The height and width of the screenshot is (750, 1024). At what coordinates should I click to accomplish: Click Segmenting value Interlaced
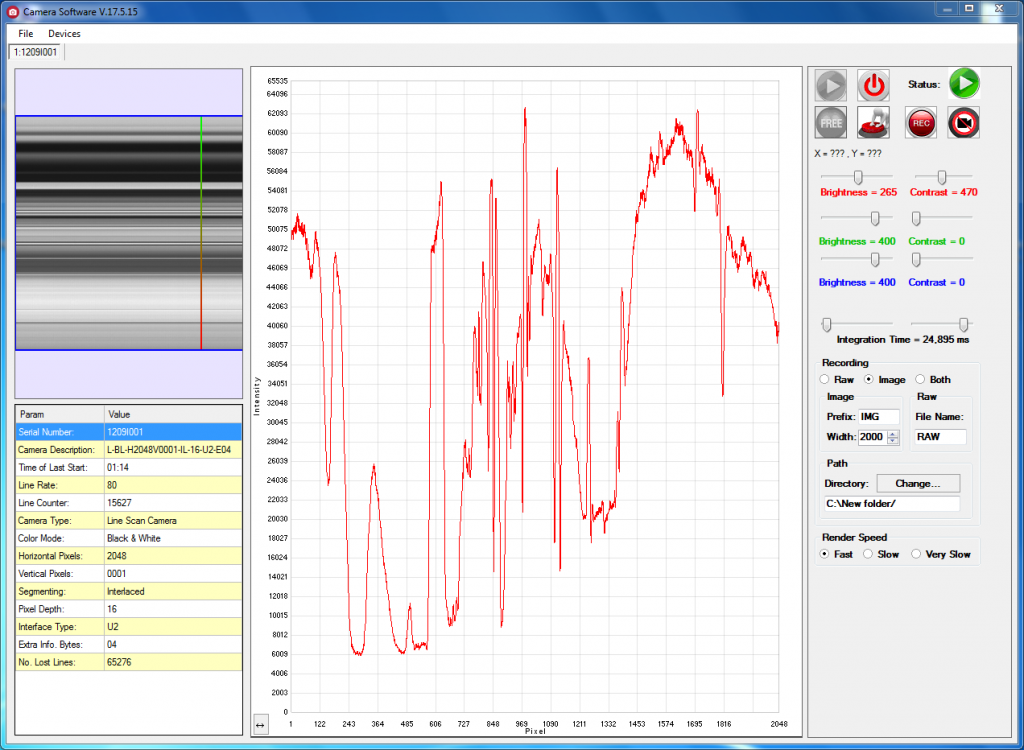click(125, 591)
